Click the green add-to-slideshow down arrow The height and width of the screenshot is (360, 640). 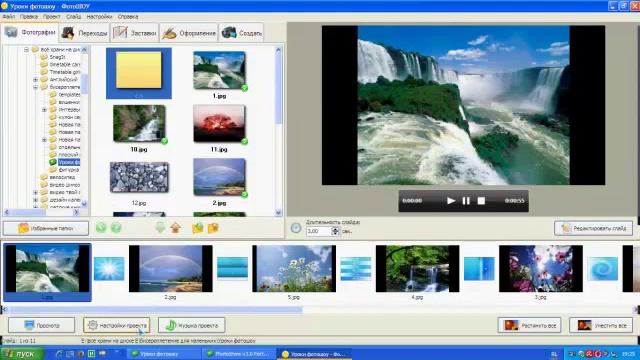(x=160, y=228)
